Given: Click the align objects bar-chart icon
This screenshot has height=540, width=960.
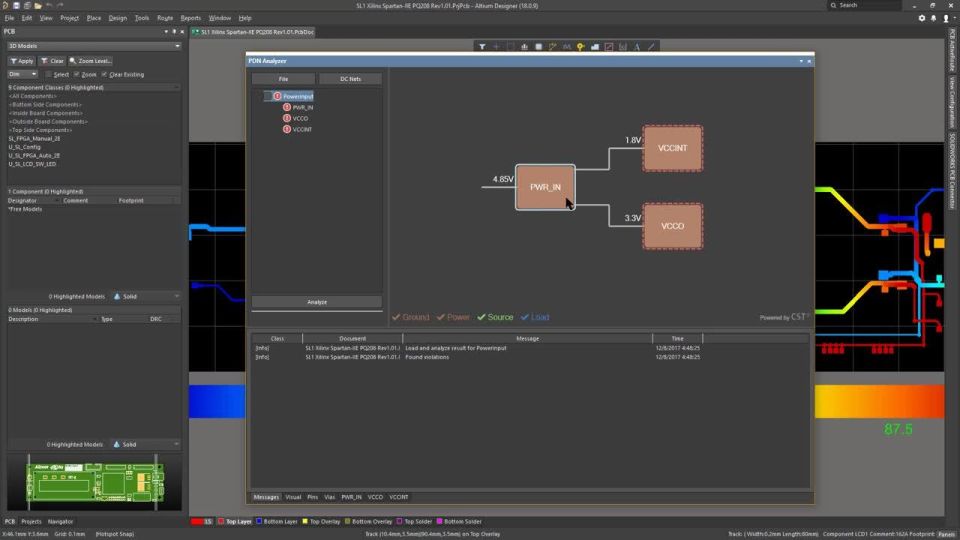Looking at the screenshot, I should tap(524, 47).
